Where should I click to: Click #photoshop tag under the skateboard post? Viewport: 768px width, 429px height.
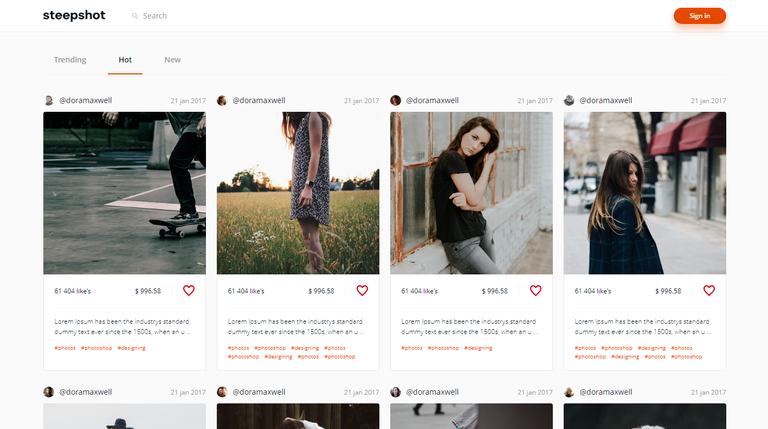[96, 348]
